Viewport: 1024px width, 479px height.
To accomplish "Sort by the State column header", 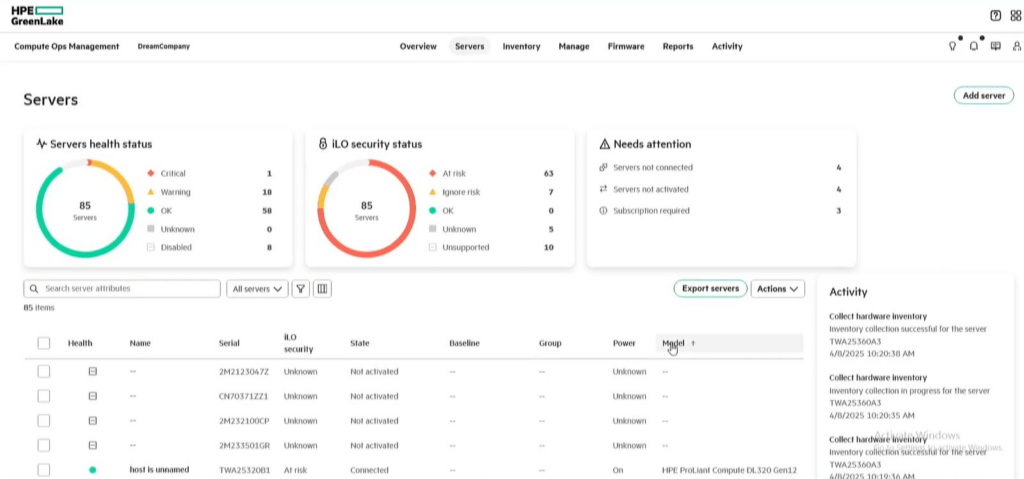I will tap(360, 343).
